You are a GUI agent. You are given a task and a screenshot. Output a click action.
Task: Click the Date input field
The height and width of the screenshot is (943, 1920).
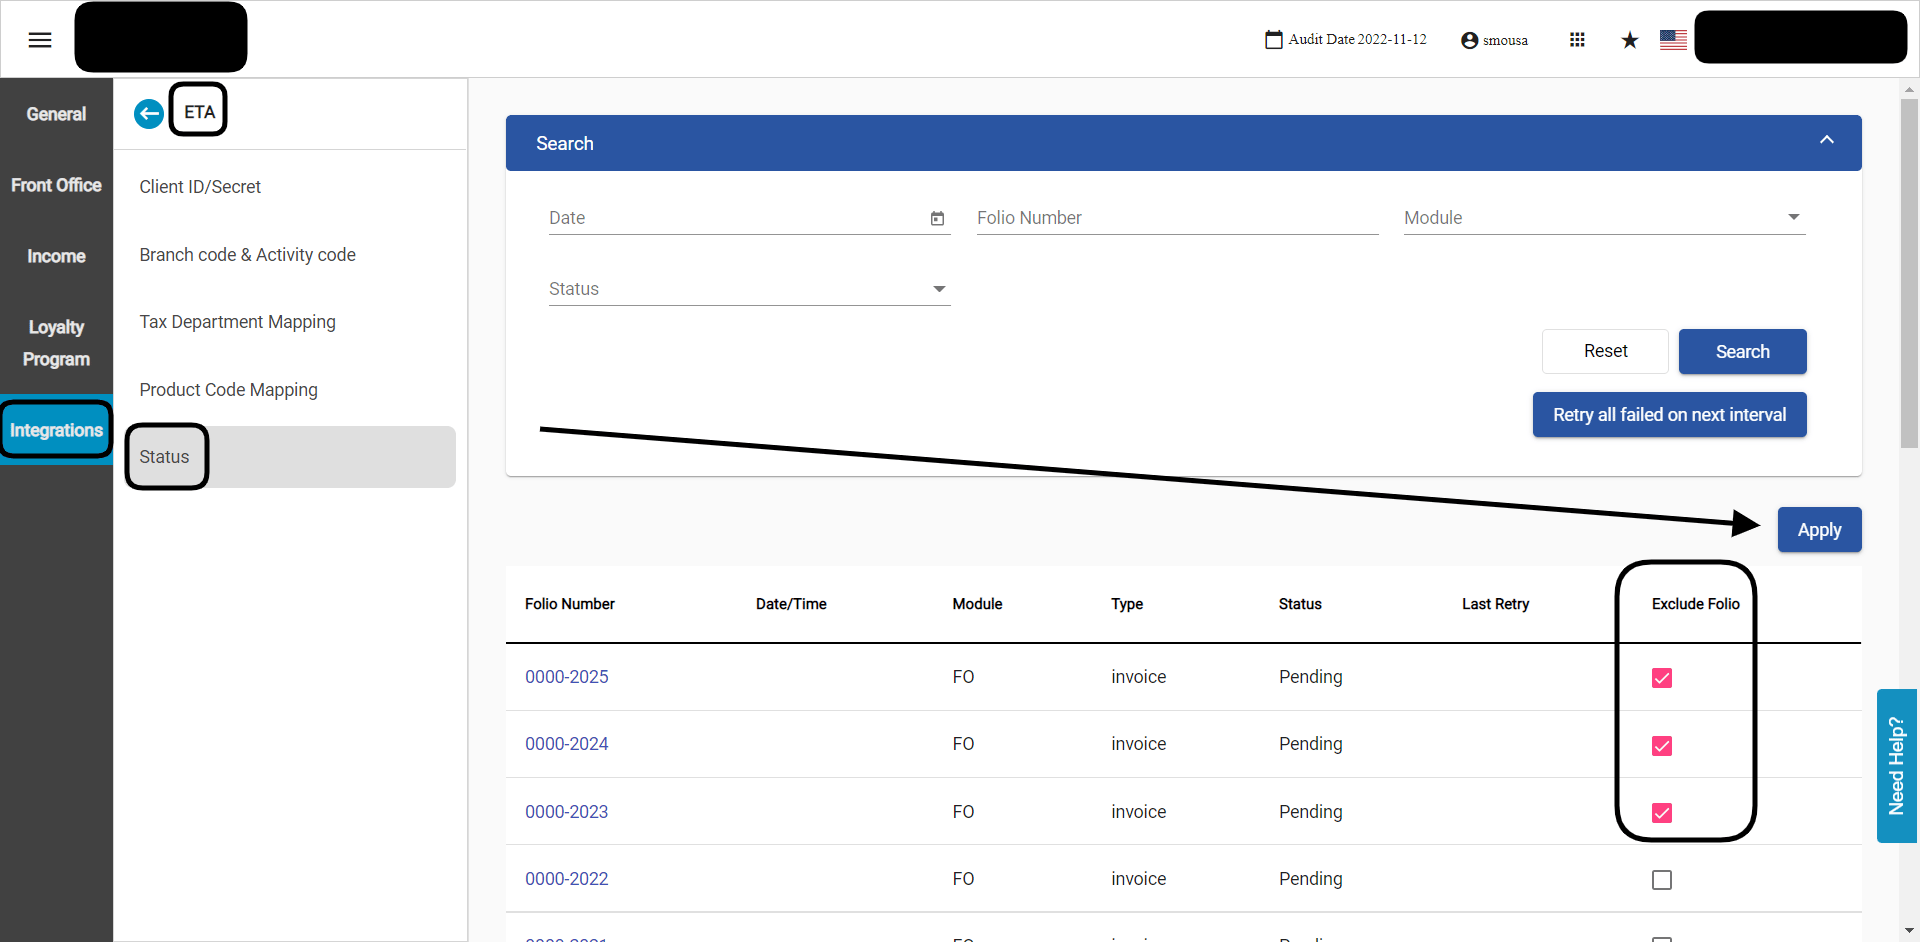[x=749, y=218]
